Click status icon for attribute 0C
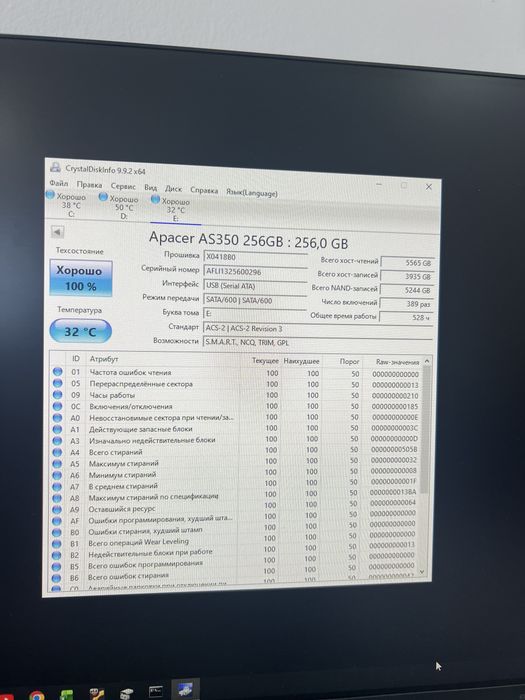This screenshot has height=700, width=525. [58, 406]
